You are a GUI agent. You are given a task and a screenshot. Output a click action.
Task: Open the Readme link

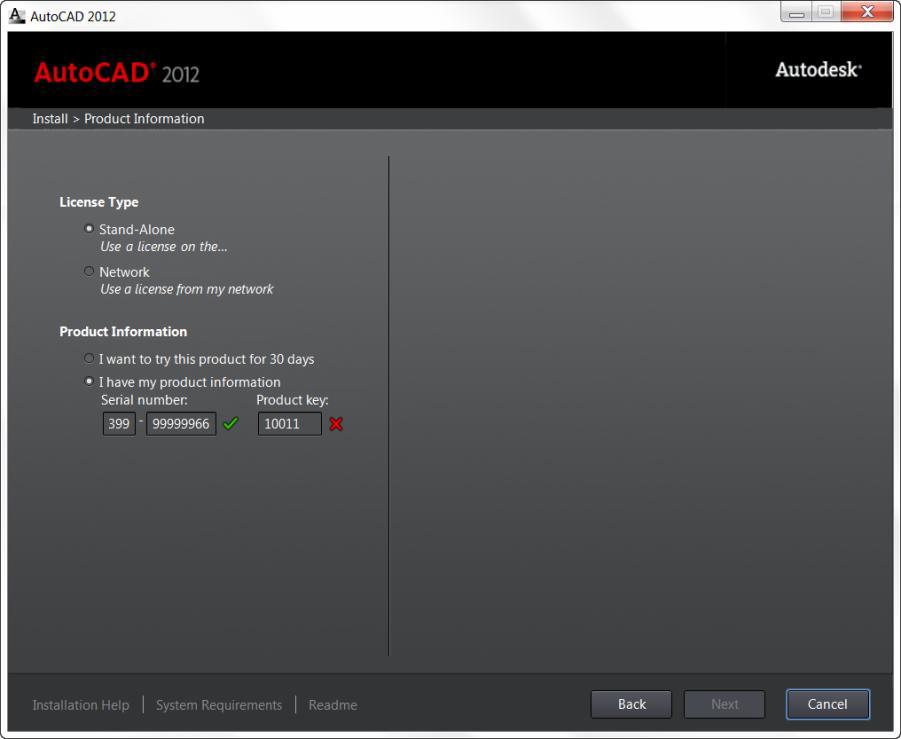click(x=332, y=704)
